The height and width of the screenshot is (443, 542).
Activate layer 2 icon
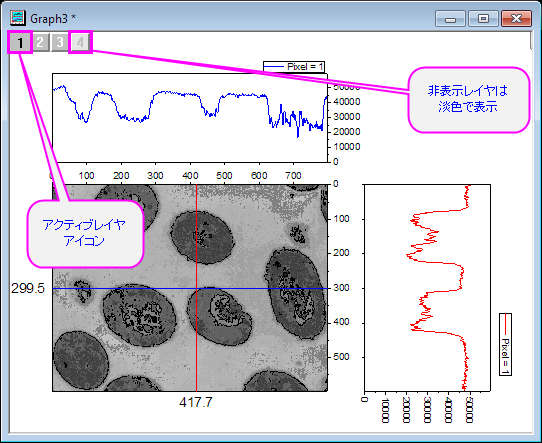coord(40,43)
